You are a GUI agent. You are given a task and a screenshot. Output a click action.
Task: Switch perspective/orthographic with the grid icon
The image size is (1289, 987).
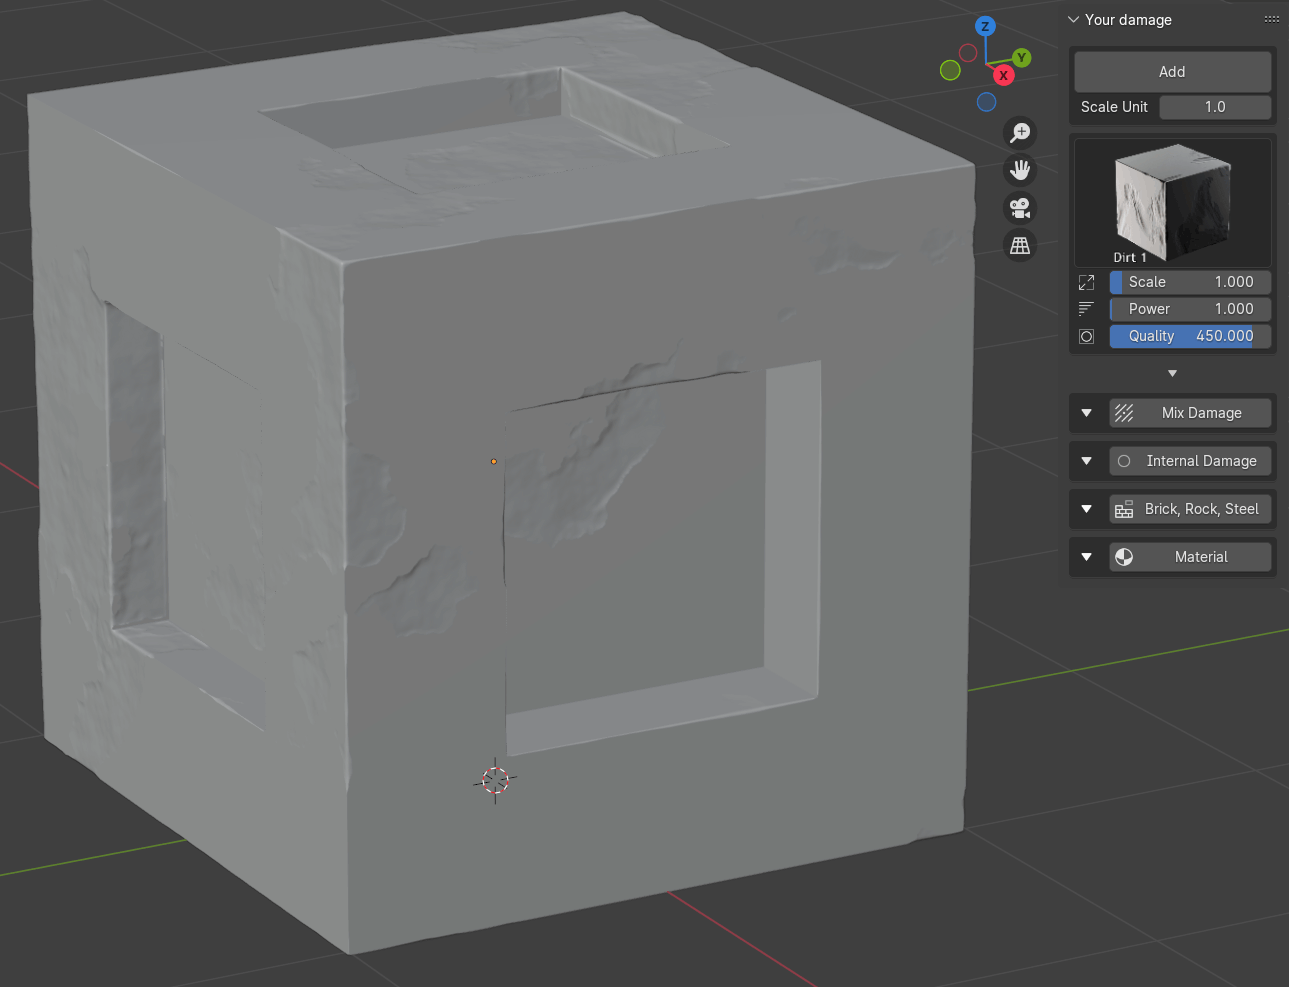[x=1020, y=245]
